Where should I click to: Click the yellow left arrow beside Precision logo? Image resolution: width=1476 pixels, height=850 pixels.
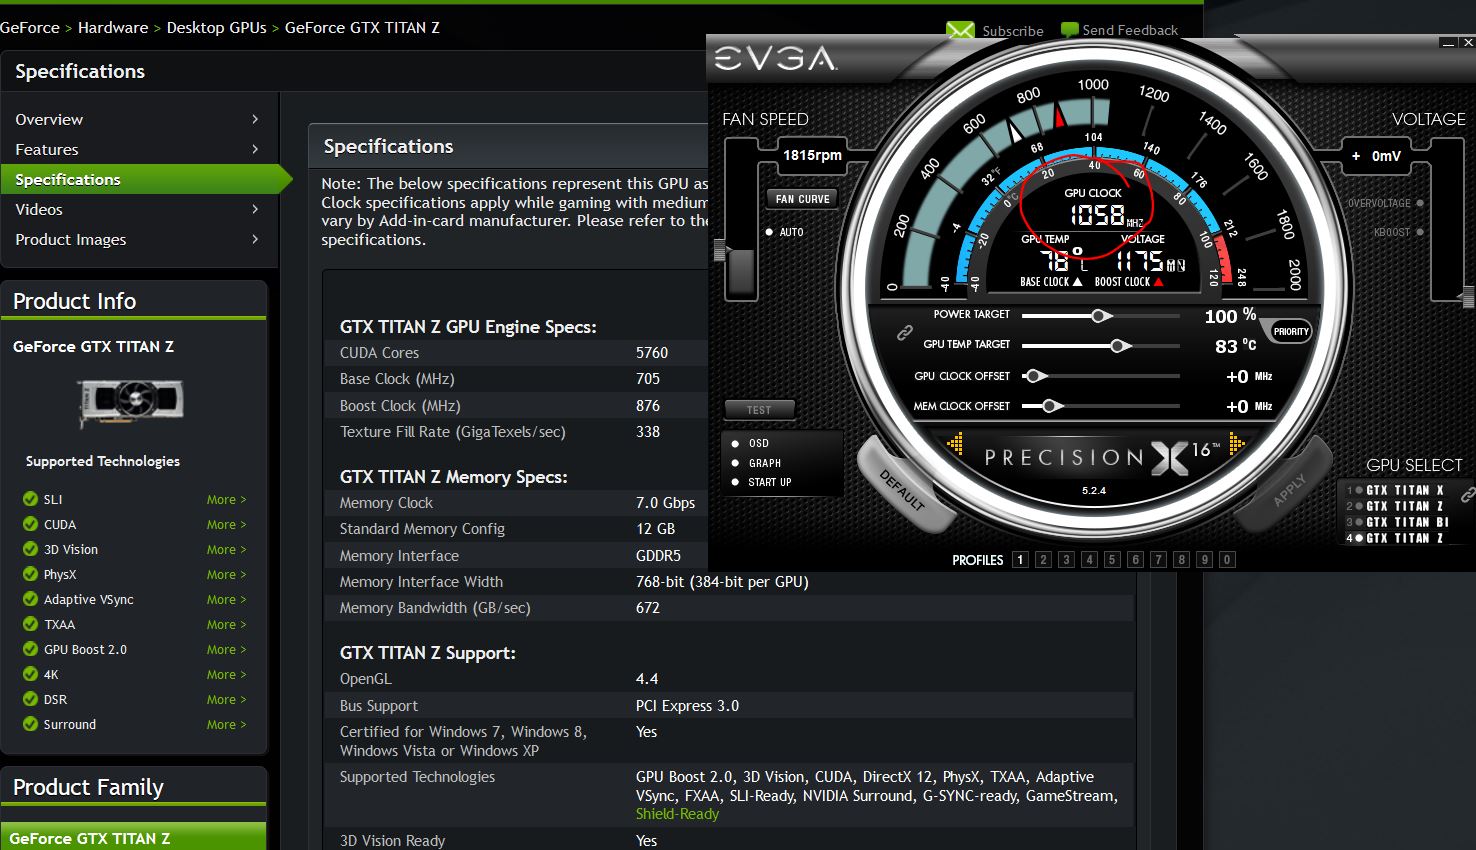tap(955, 443)
